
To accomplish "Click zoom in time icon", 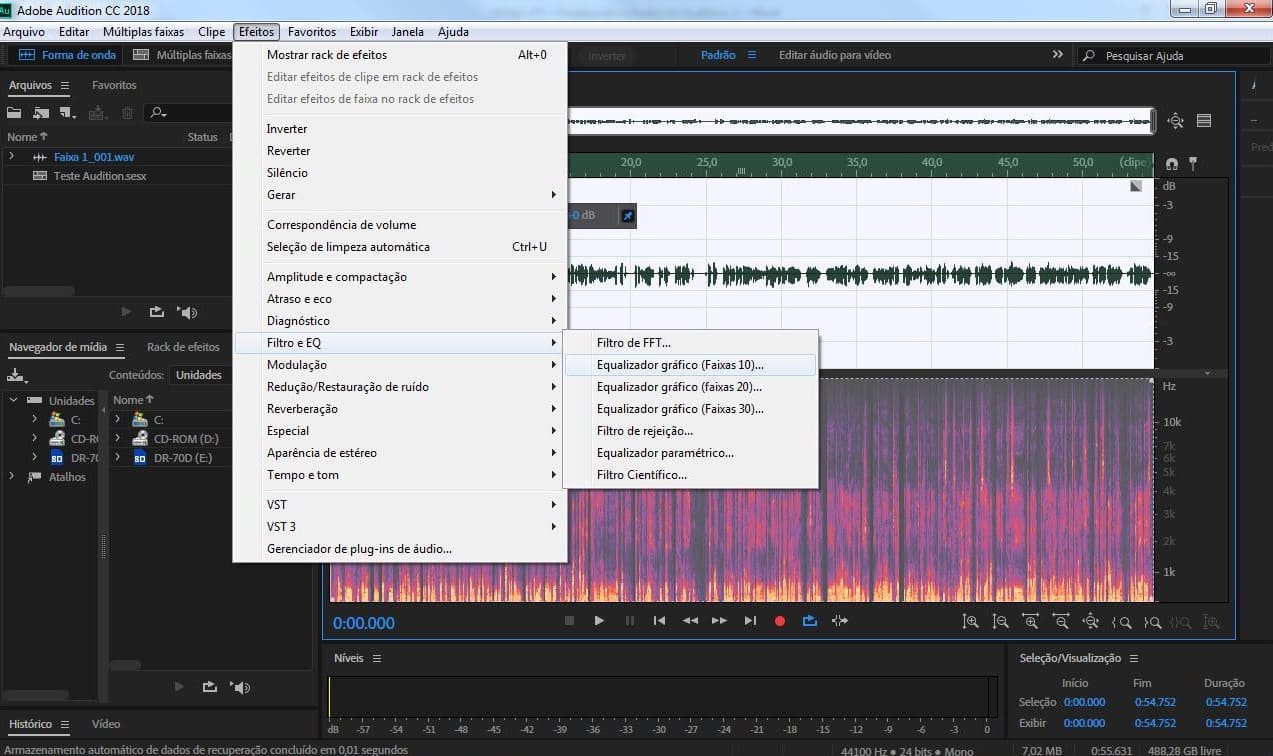I will coord(1031,621).
